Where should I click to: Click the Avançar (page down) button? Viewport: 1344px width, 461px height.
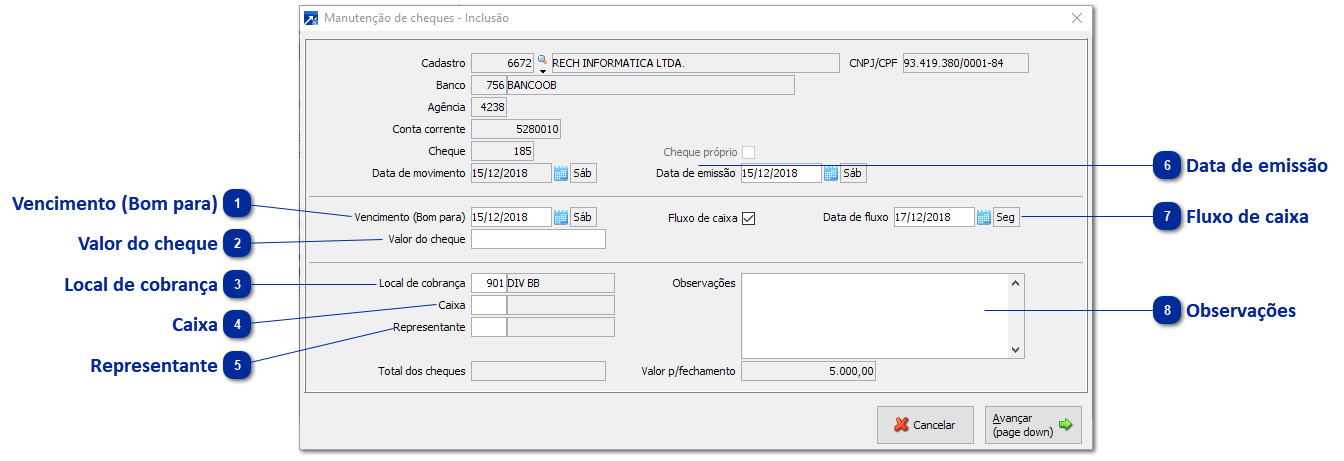pyautogui.click(x=1033, y=424)
